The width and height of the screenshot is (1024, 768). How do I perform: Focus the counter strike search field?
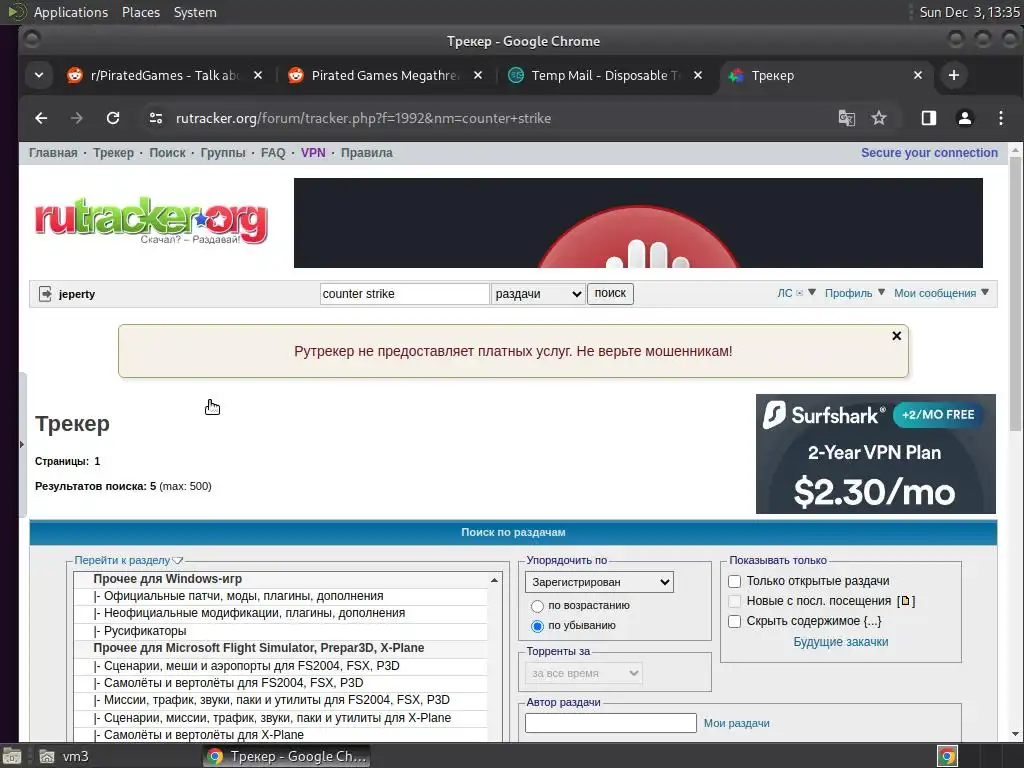pos(404,294)
